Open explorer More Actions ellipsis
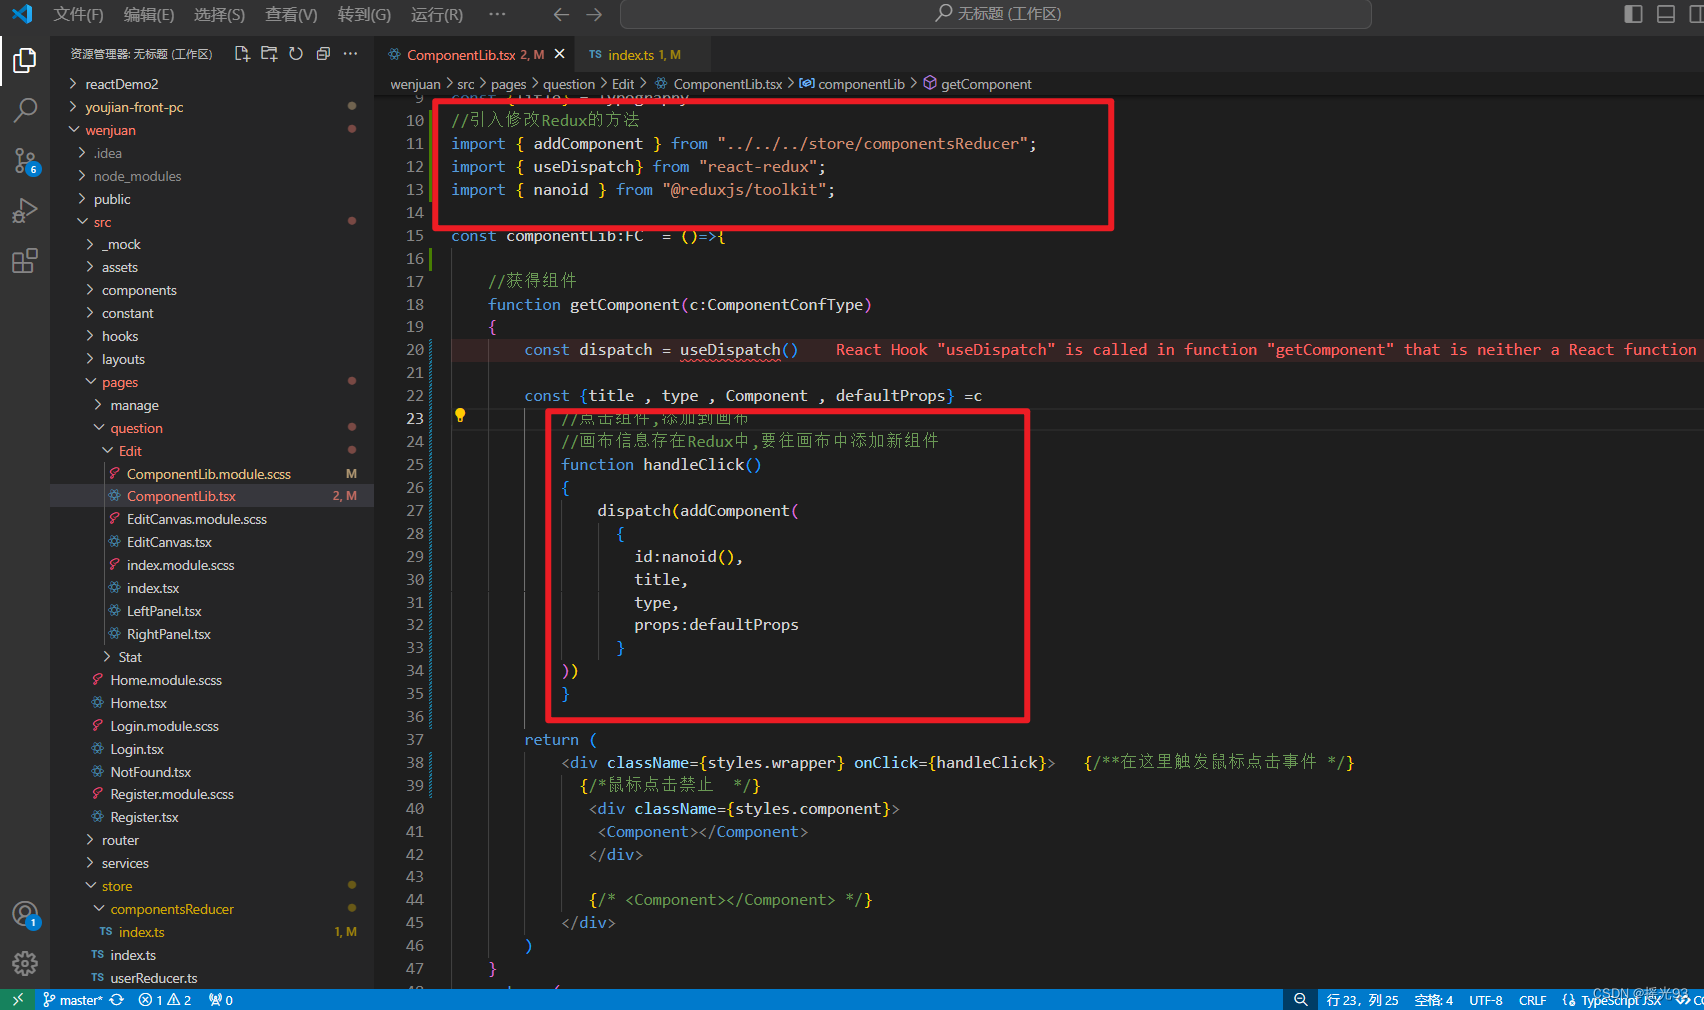 coord(350,54)
